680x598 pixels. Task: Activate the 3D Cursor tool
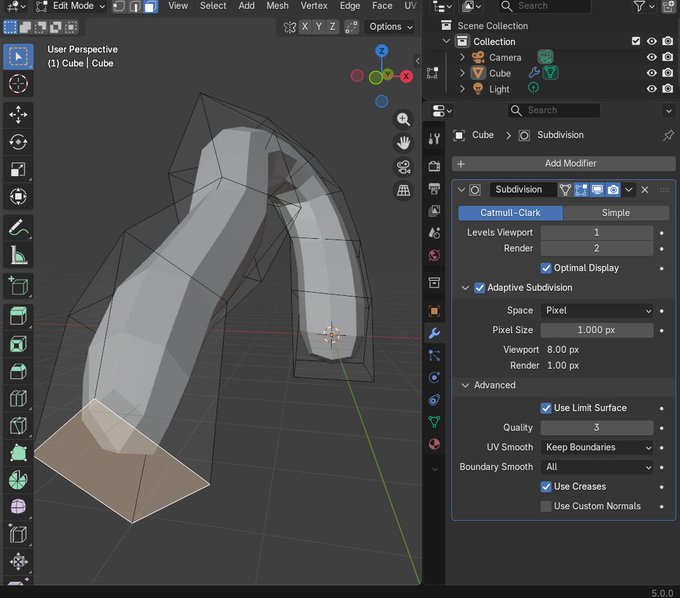(18, 84)
